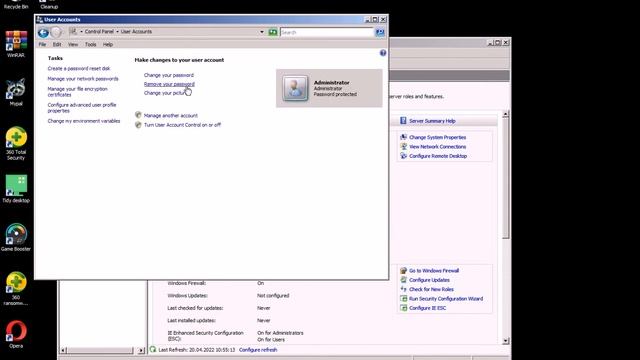Open the File menu
The image size is (640, 360).
pyautogui.click(x=42, y=44)
